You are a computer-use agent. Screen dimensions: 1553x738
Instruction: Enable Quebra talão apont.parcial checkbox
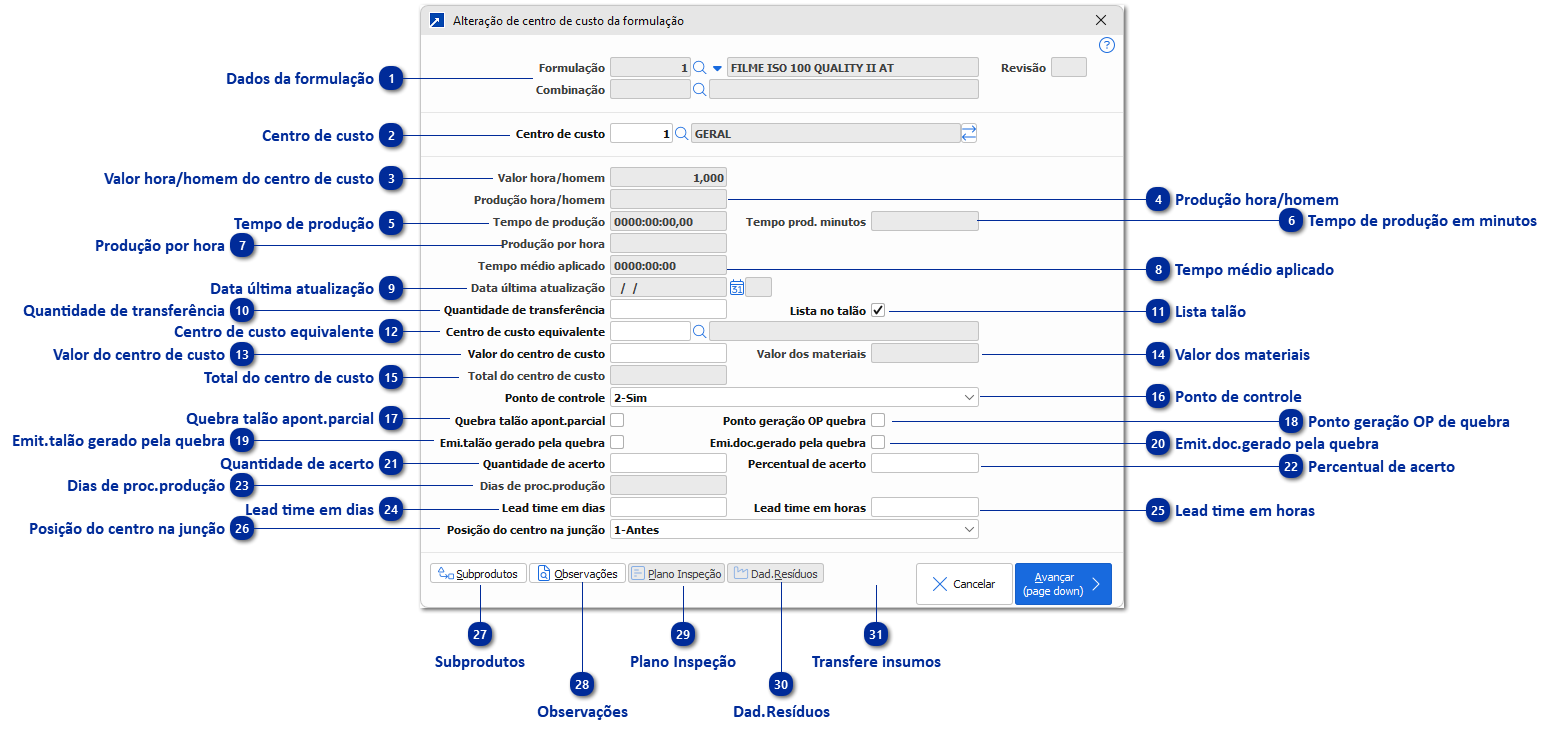617,420
